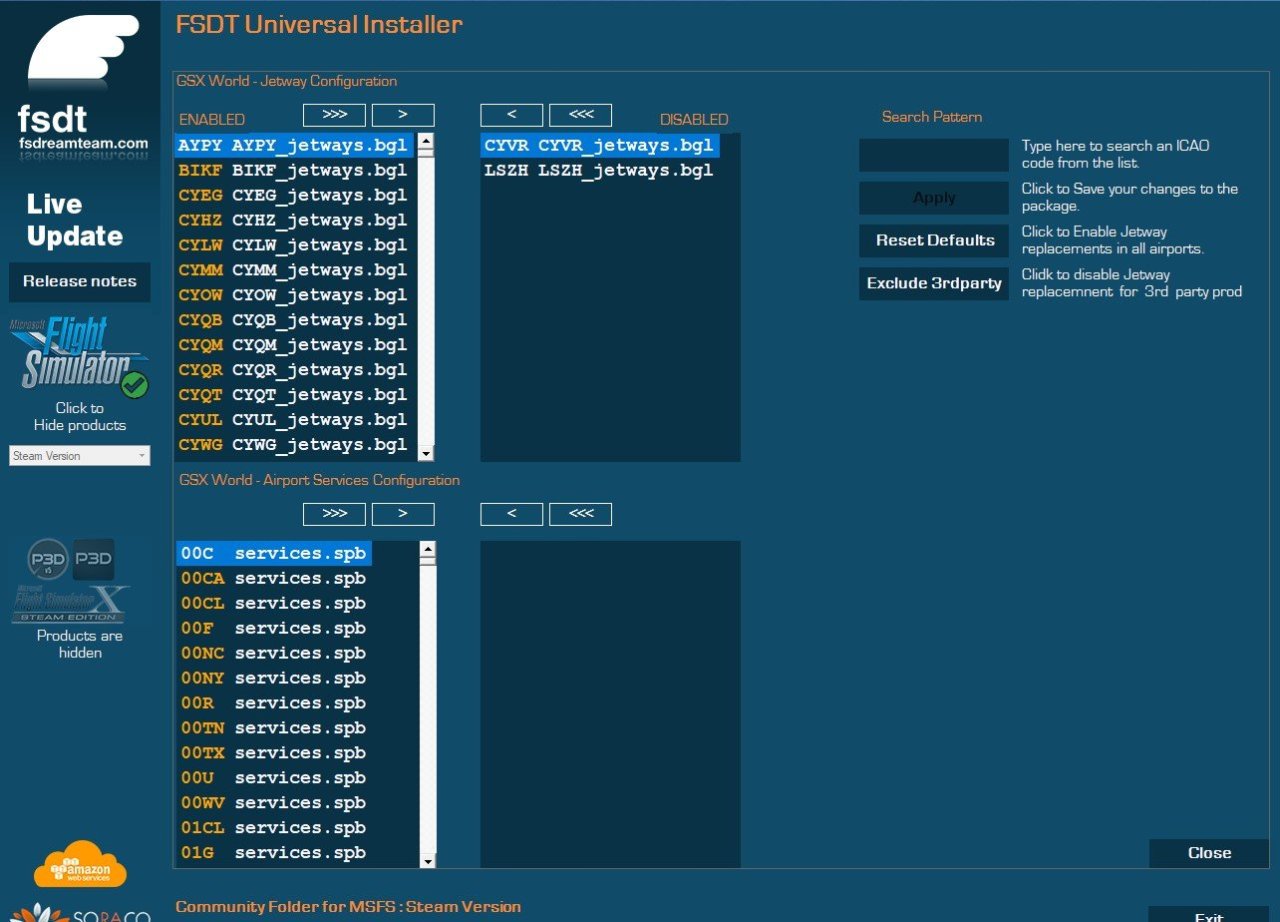Select CYMM_jetways.bgl row

pyautogui.click(x=295, y=271)
